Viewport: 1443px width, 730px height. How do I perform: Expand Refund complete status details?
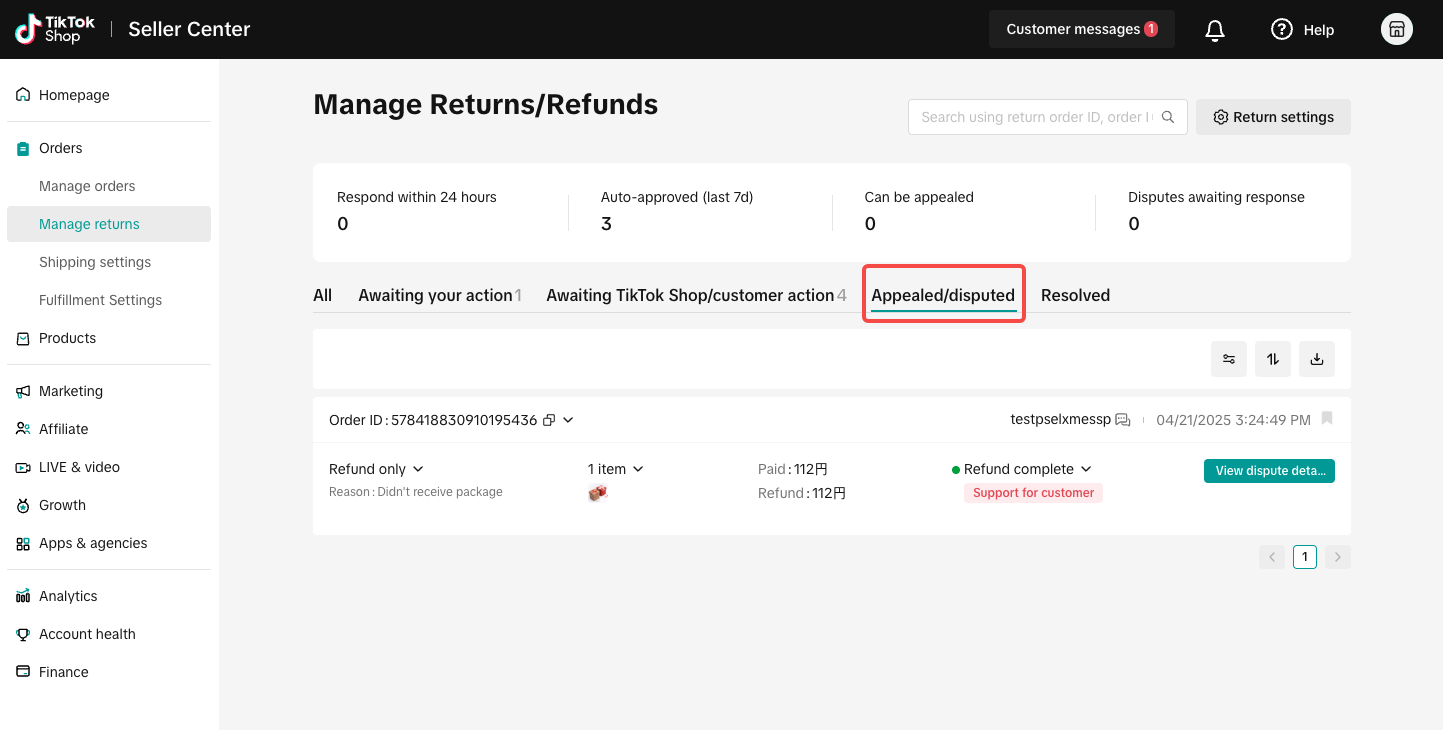[1021, 469]
